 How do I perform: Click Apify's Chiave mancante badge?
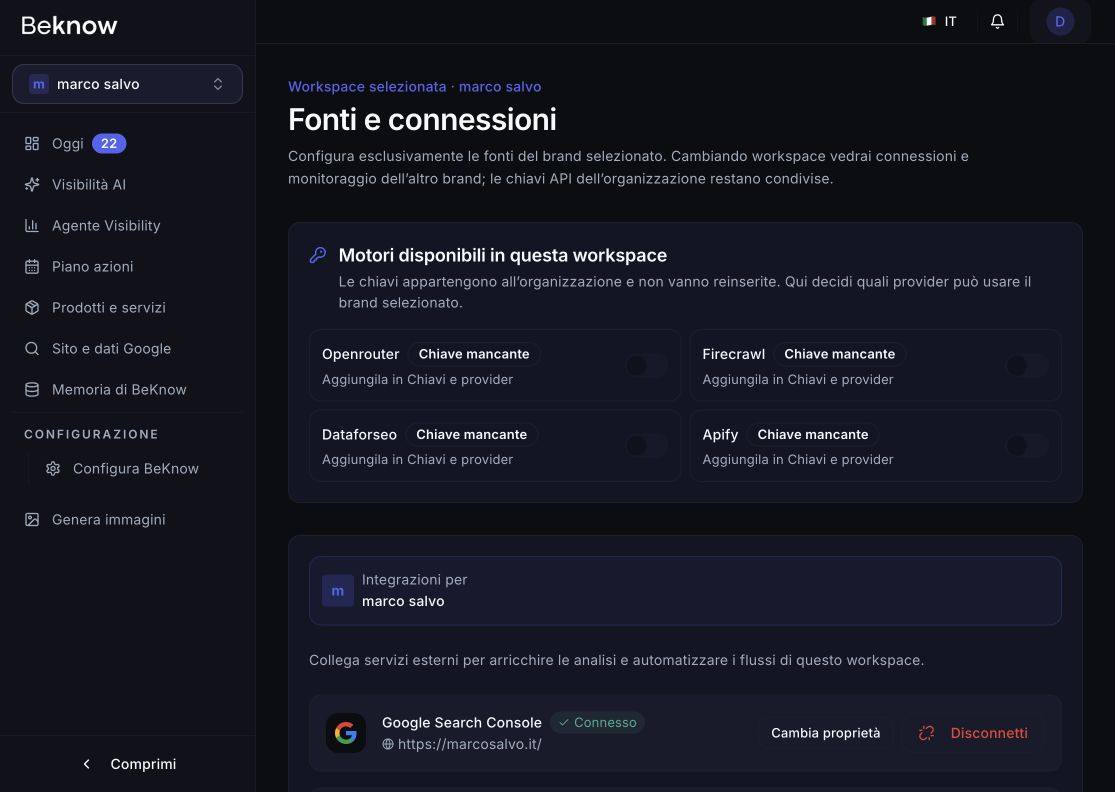point(813,434)
